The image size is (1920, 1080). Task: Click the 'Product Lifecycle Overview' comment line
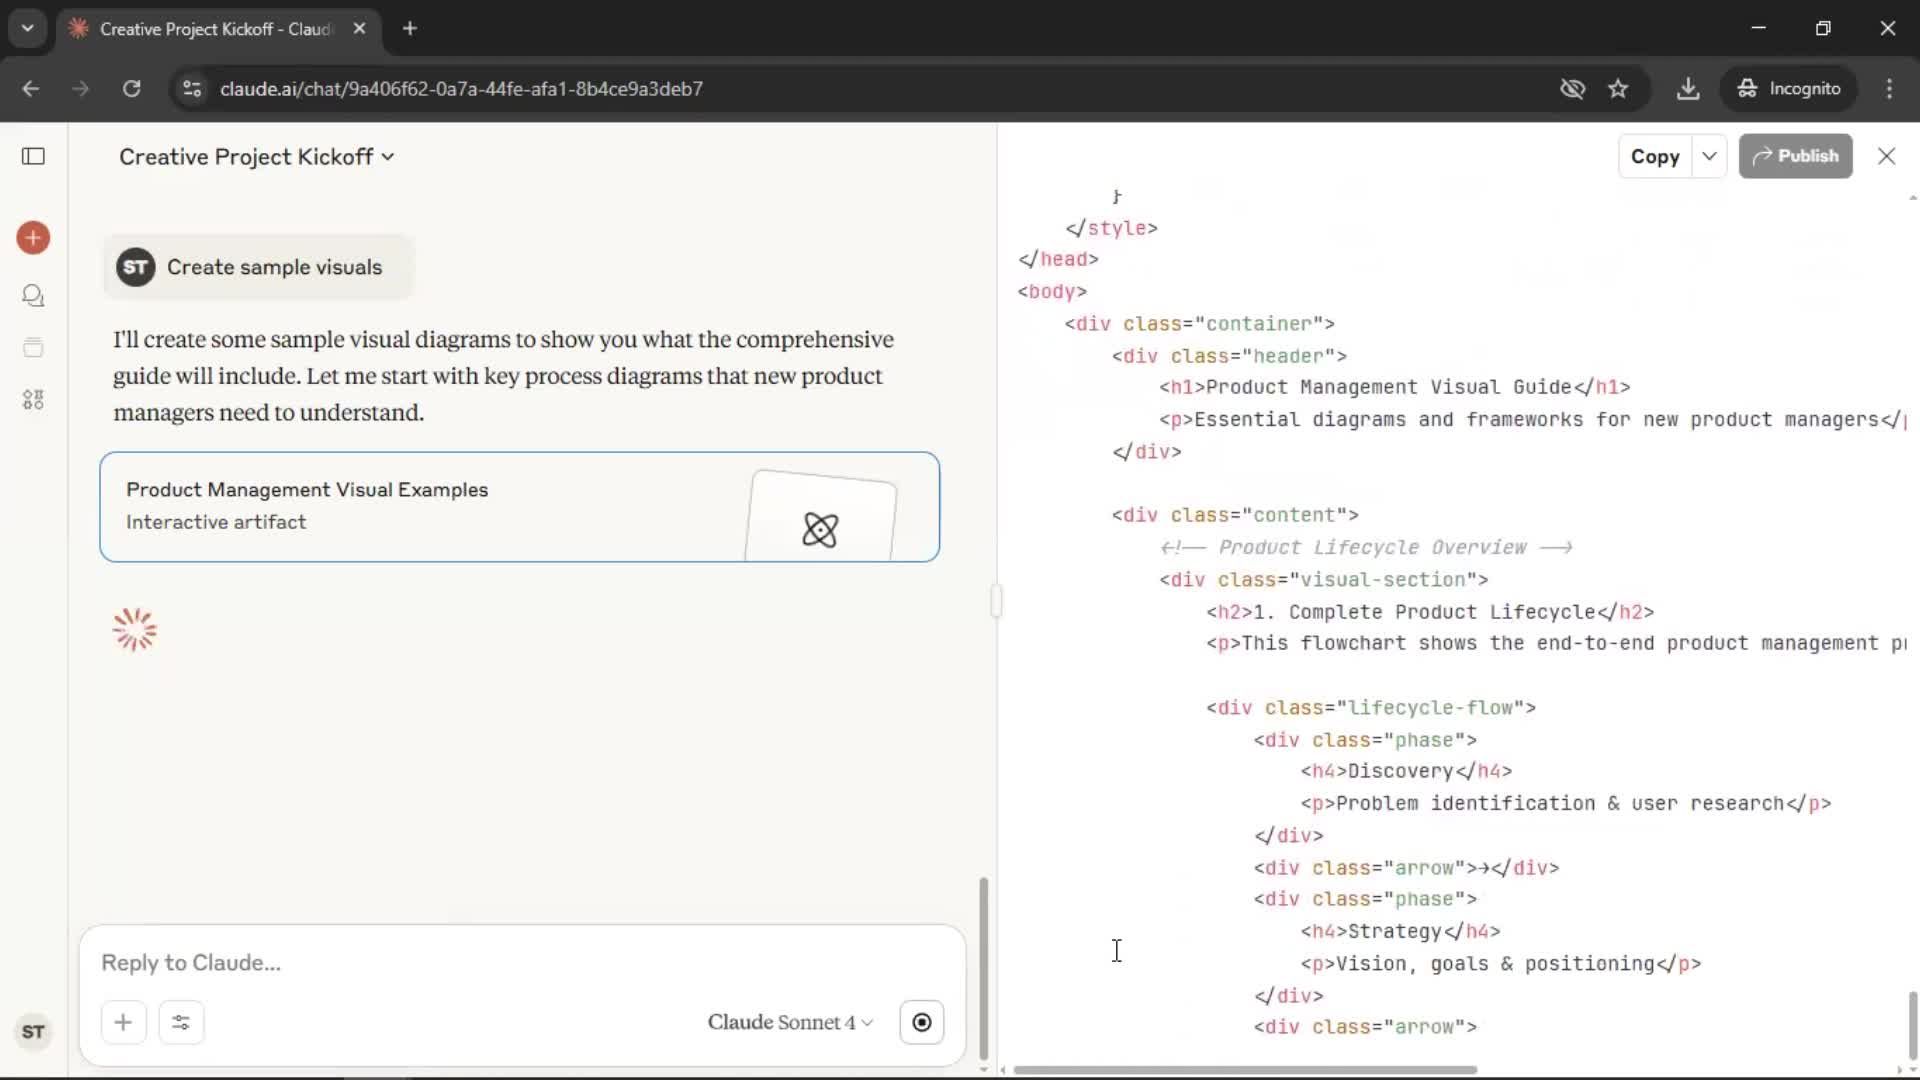(x=1366, y=548)
